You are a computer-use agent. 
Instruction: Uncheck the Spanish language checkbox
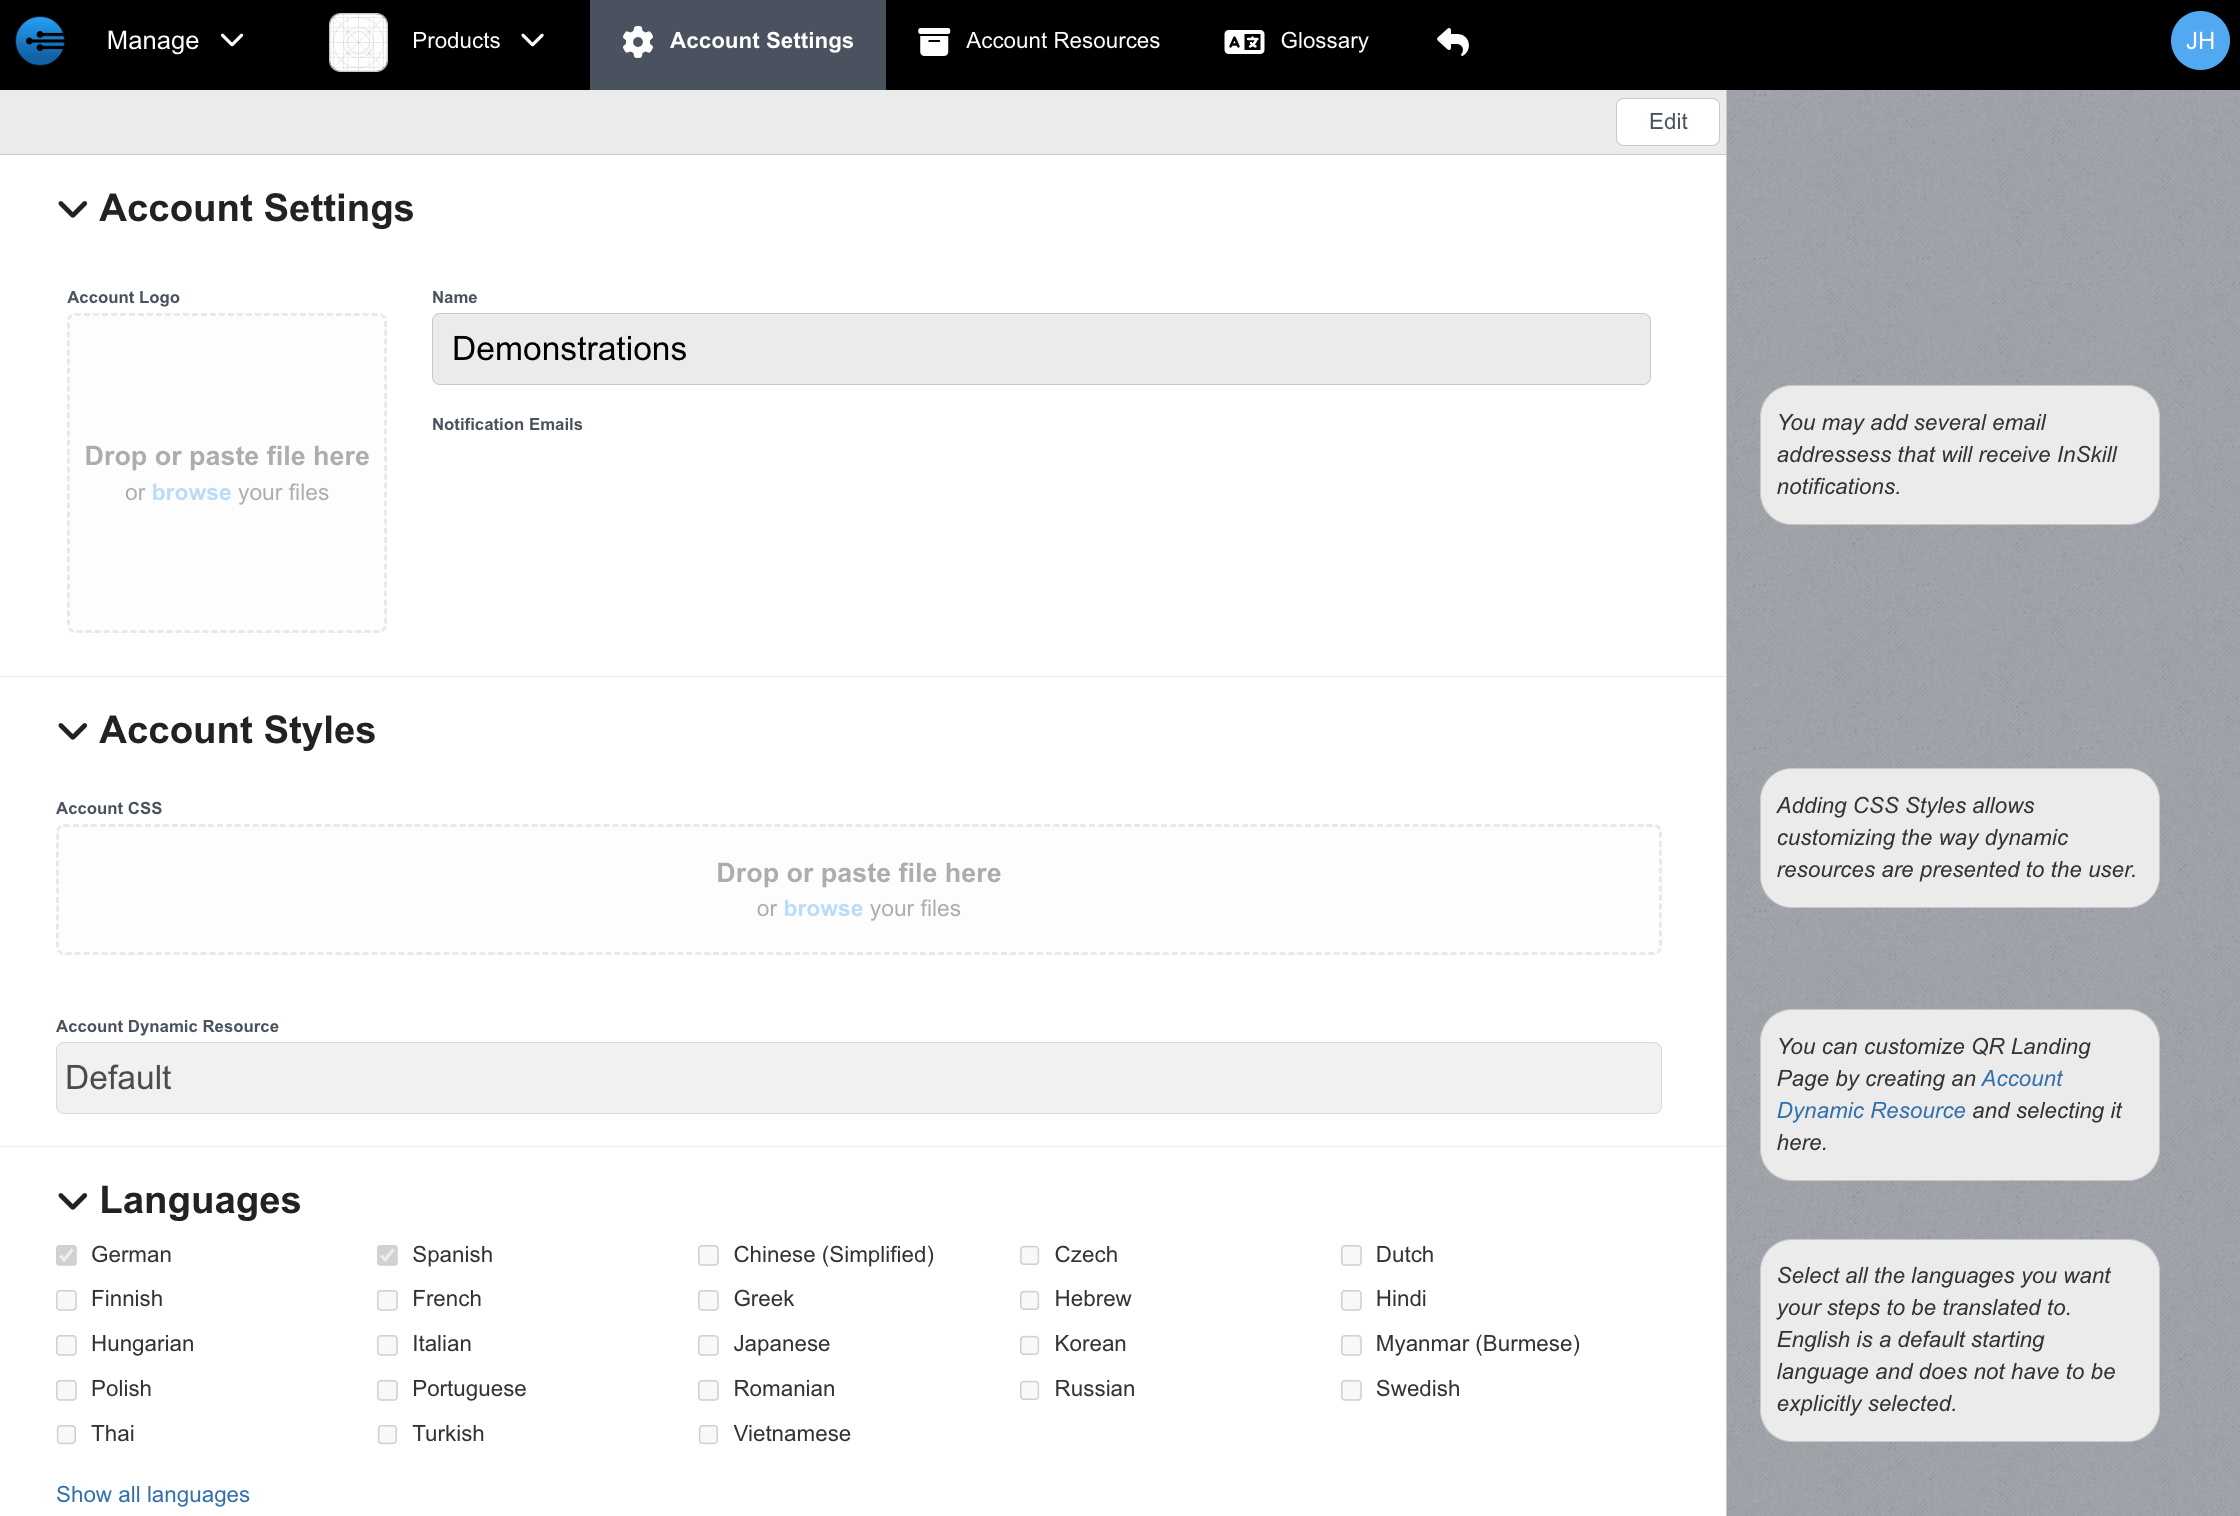click(x=388, y=1255)
